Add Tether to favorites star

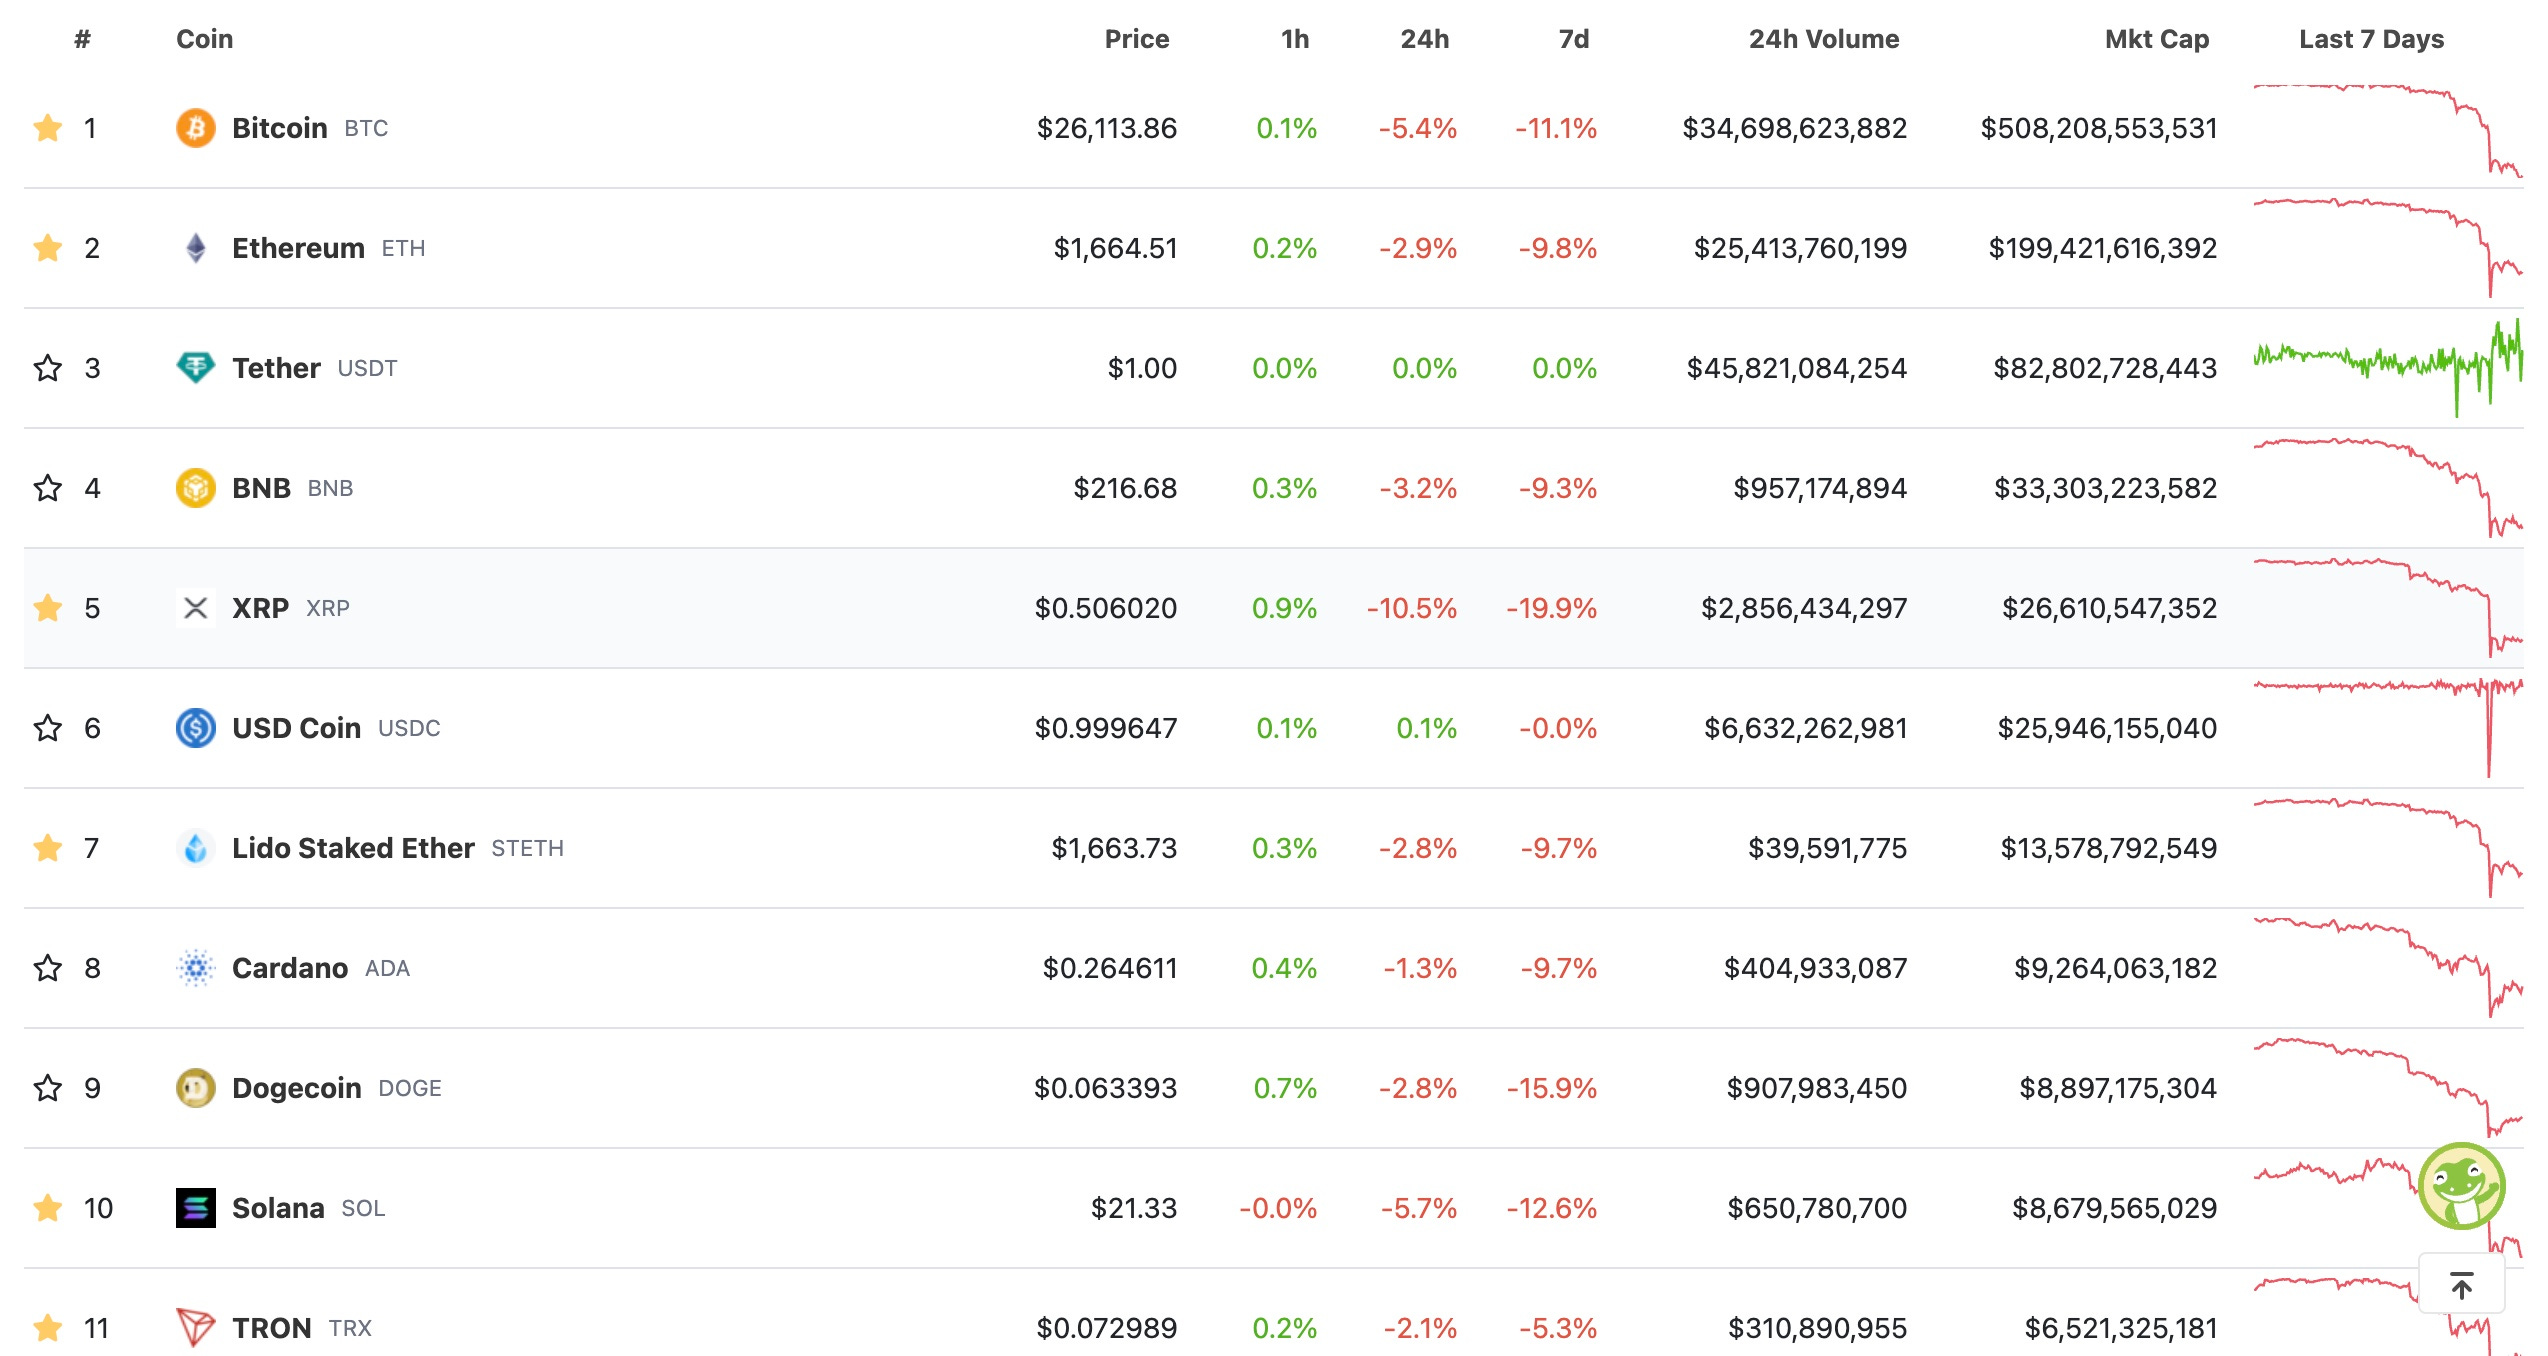coord(48,368)
